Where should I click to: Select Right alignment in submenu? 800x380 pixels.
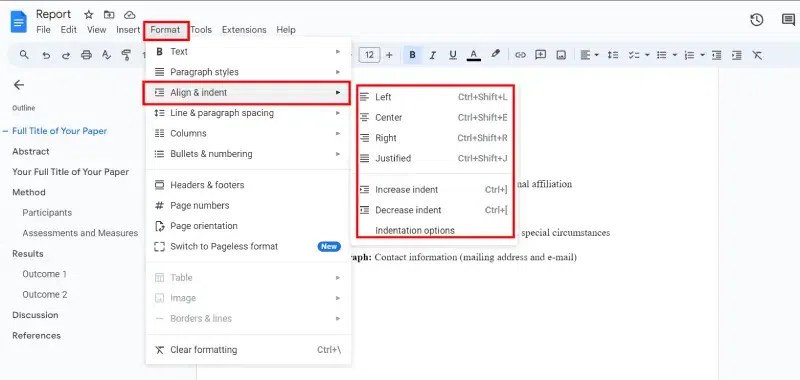[x=435, y=138]
